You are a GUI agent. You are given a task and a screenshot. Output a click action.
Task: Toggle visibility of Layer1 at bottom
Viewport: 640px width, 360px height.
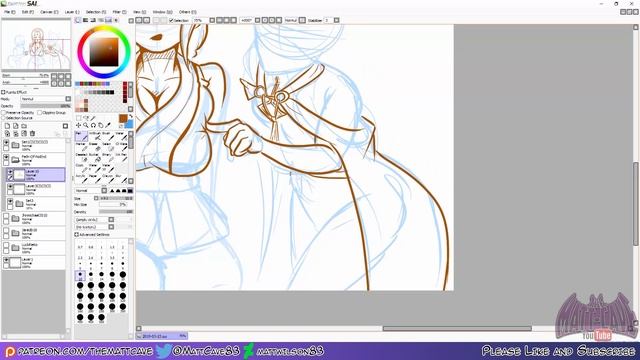coord(6,260)
